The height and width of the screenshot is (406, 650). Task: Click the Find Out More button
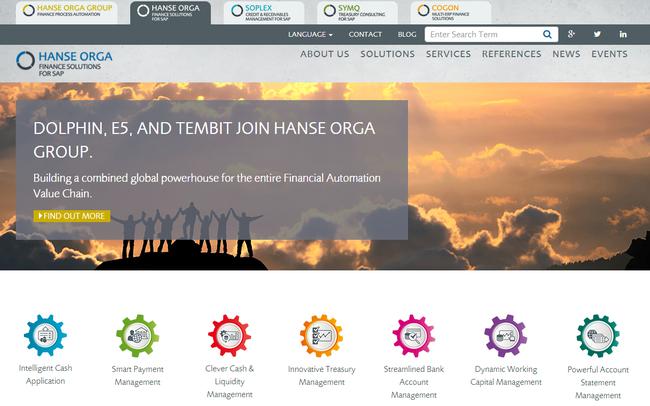[72, 216]
